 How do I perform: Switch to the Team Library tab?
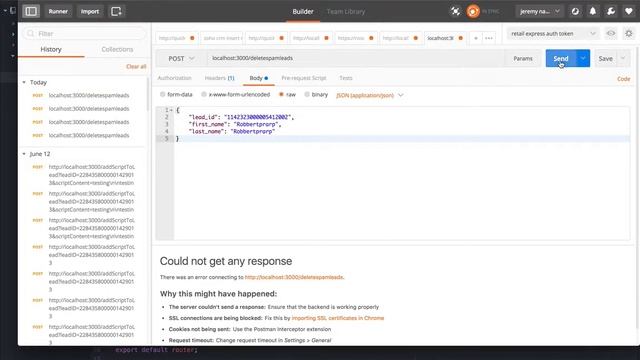pos(346,11)
